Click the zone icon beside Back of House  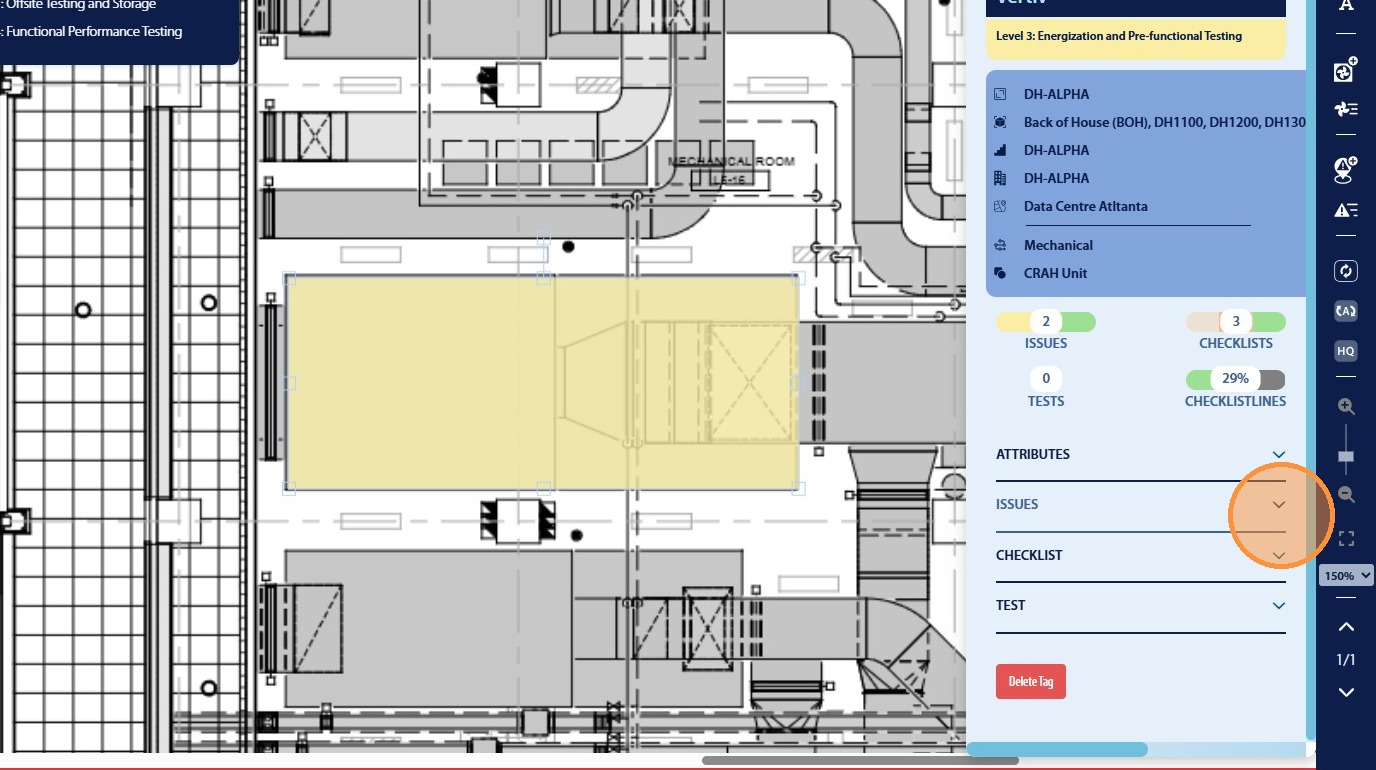[x=1000, y=122]
